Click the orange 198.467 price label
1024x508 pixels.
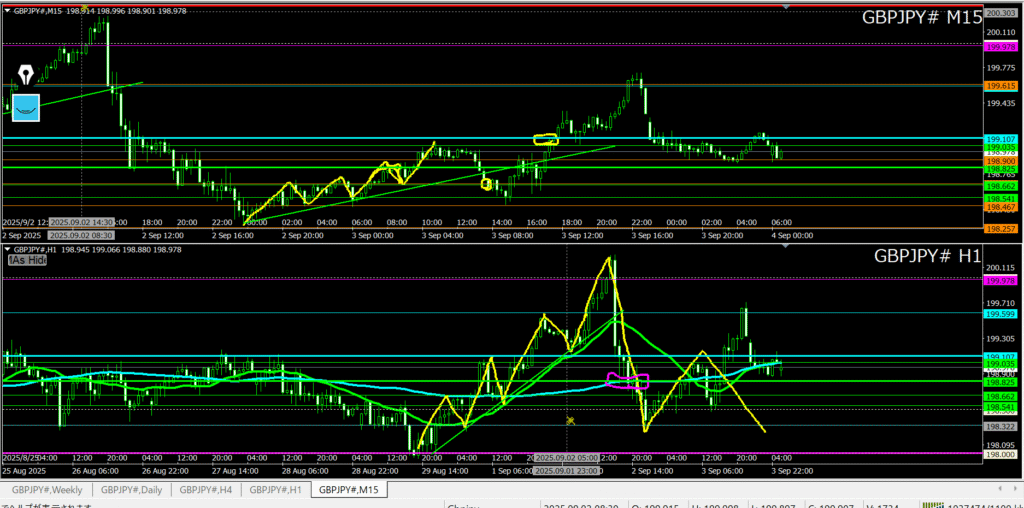[x=1000, y=207]
